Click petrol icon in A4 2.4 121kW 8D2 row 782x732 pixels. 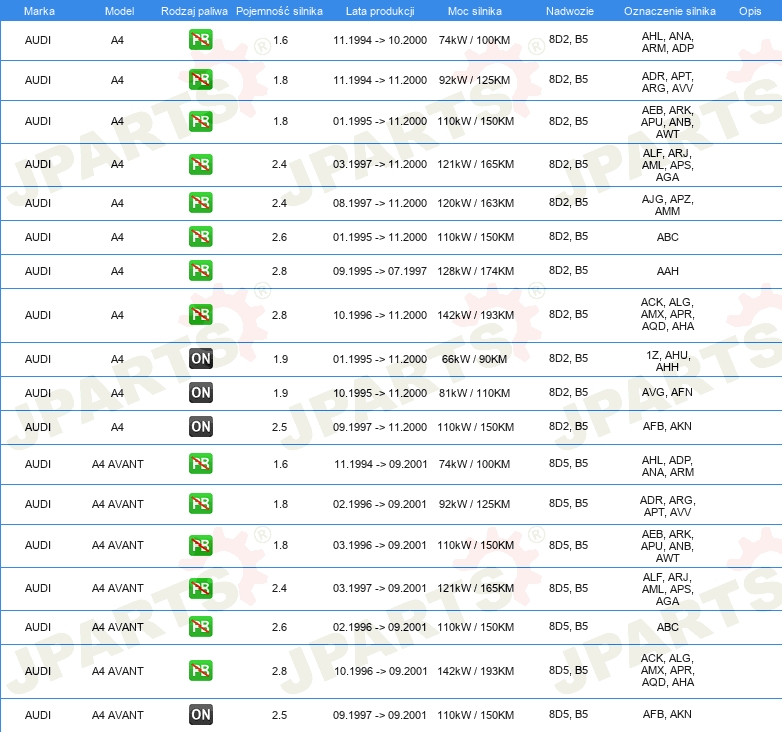click(x=201, y=165)
